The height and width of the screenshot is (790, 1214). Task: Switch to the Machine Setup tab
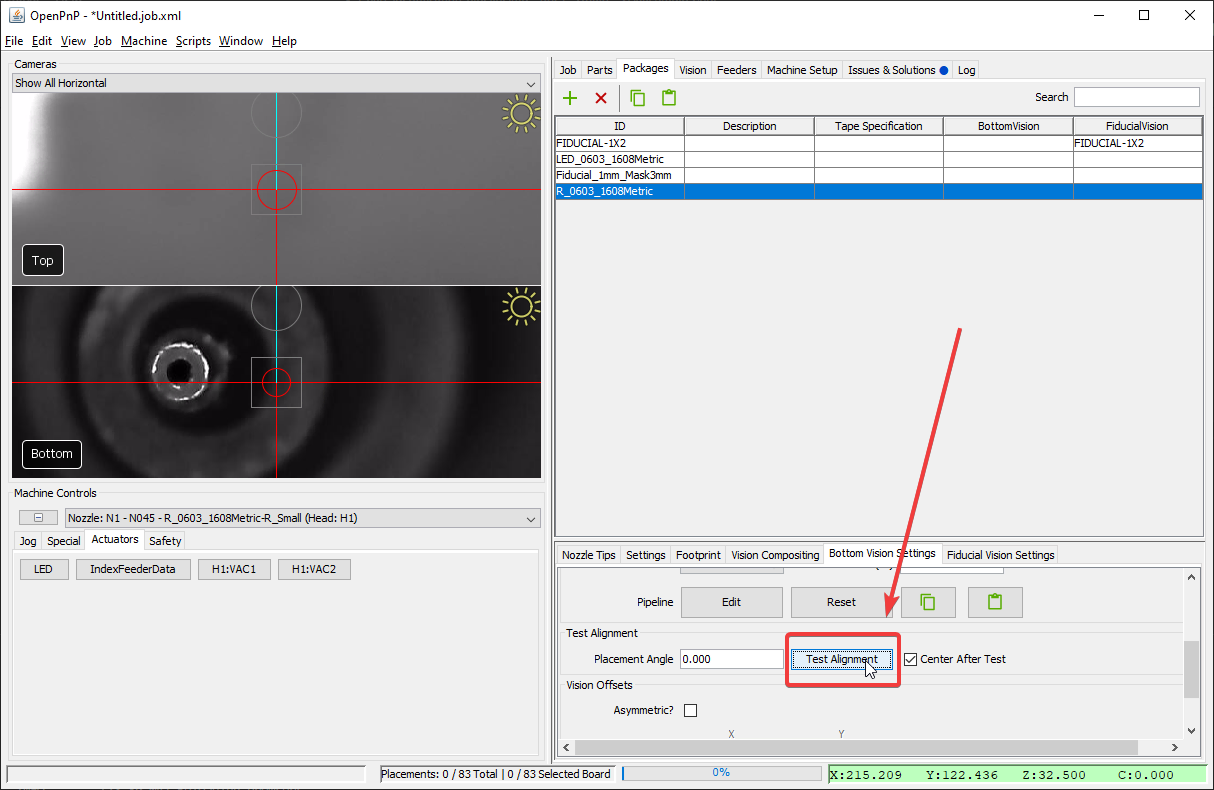click(802, 70)
